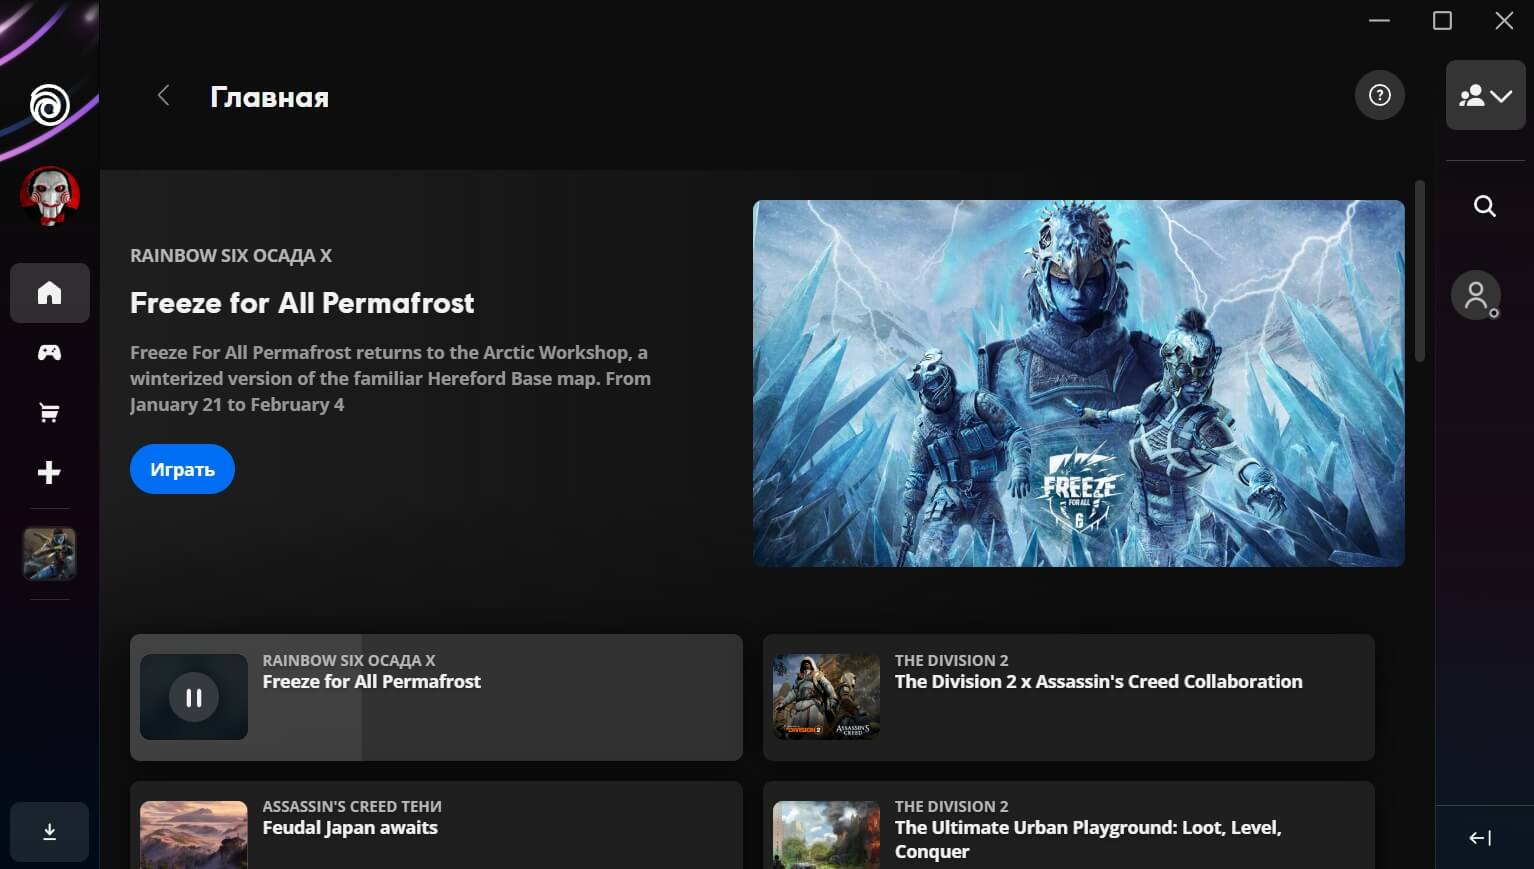Screen dimensions: 1534x869
Task: Go back using the arrow near Главная
Action: [163, 95]
